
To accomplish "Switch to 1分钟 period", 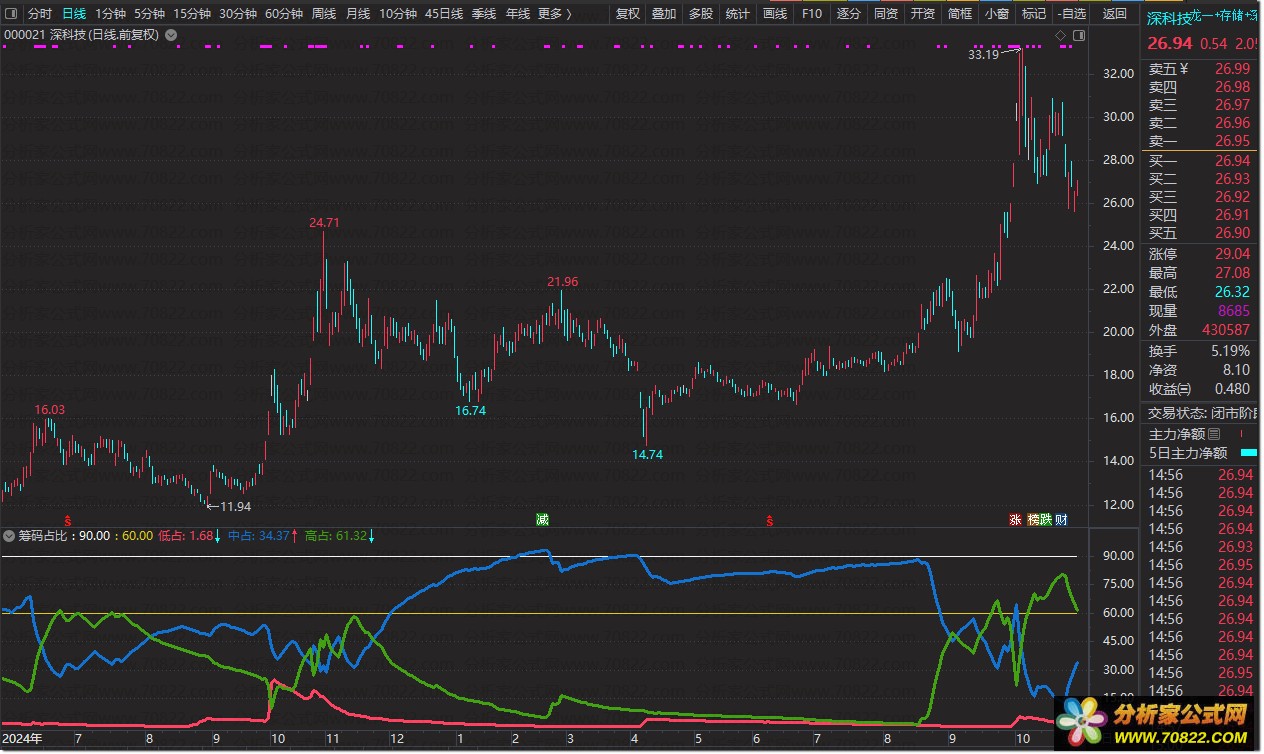I will click(x=110, y=14).
